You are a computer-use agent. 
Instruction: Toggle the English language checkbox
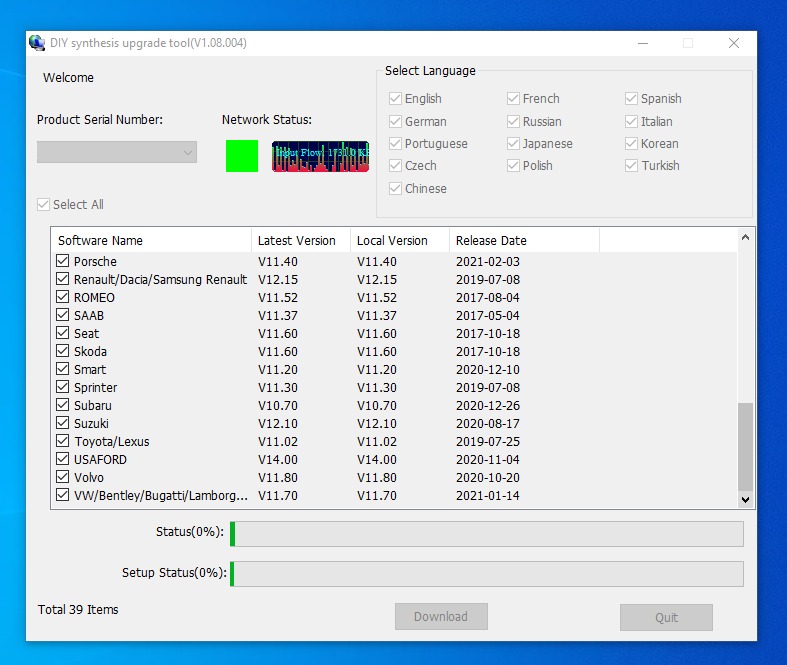click(396, 99)
